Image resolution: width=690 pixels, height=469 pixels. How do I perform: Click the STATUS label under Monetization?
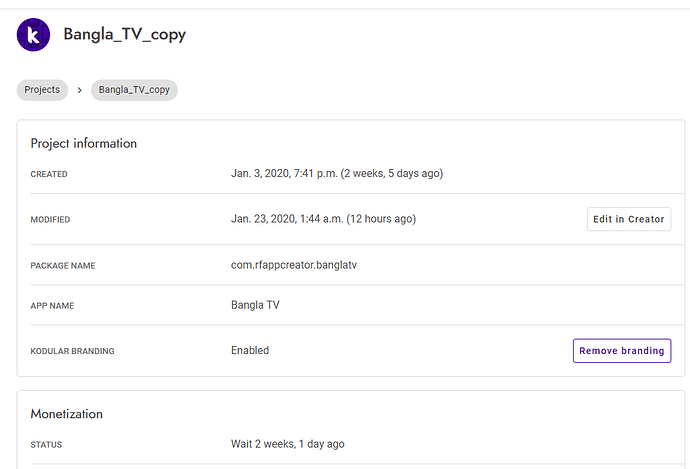point(46,445)
